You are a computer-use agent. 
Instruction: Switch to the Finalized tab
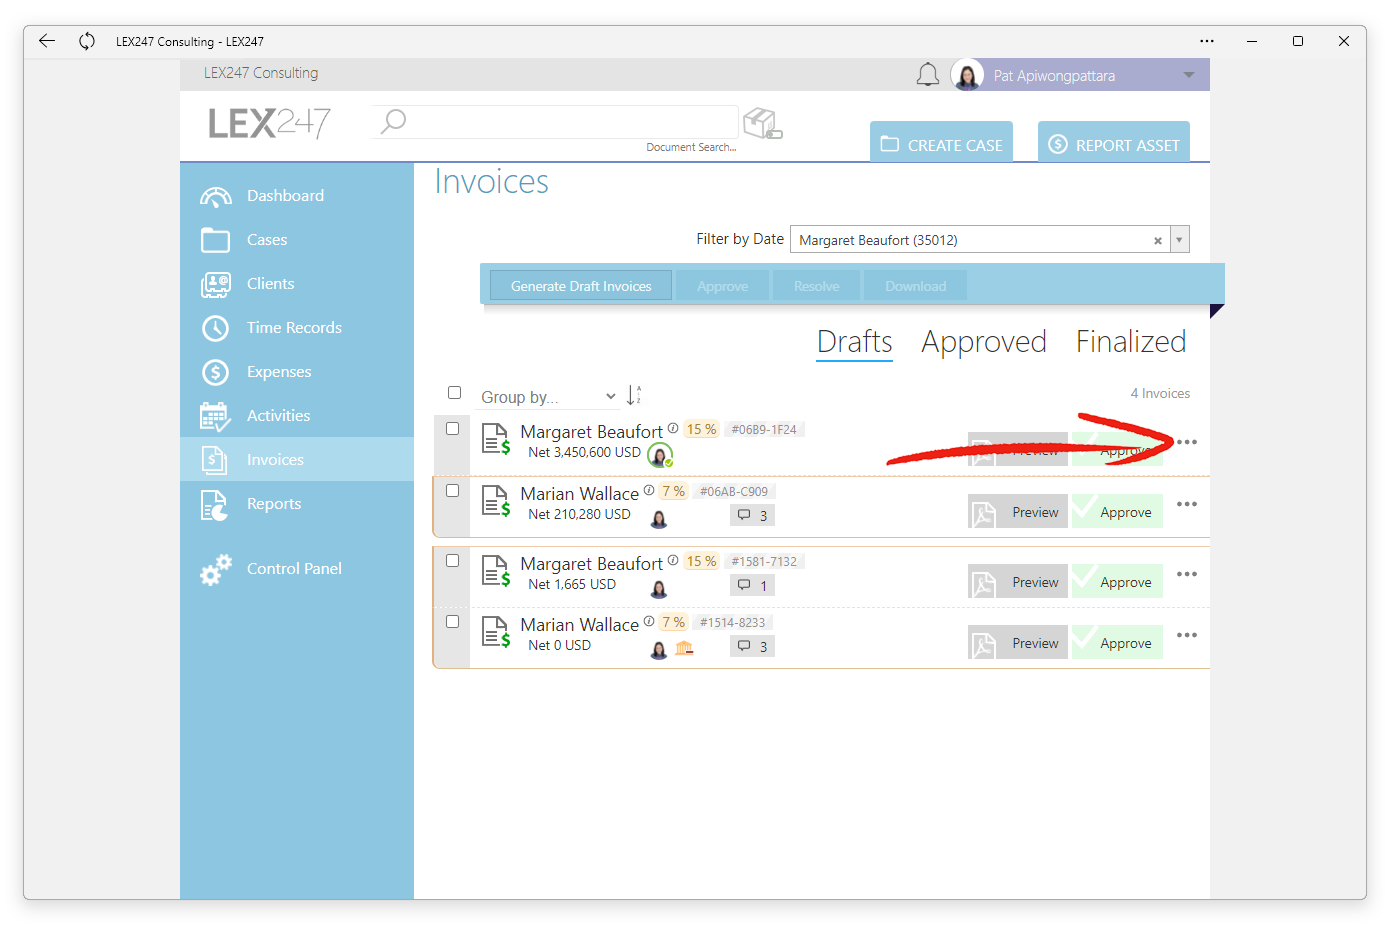click(x=1131, y=342)
